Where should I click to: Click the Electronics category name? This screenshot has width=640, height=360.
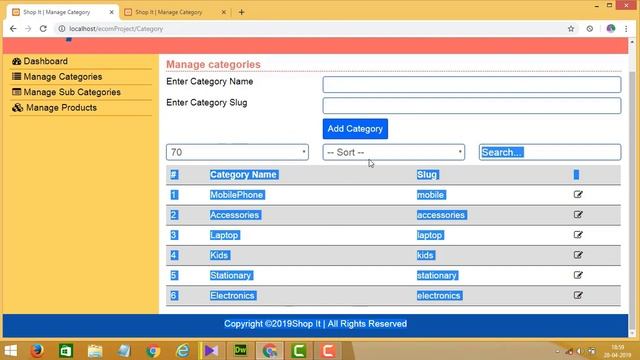tap(233, 296)
